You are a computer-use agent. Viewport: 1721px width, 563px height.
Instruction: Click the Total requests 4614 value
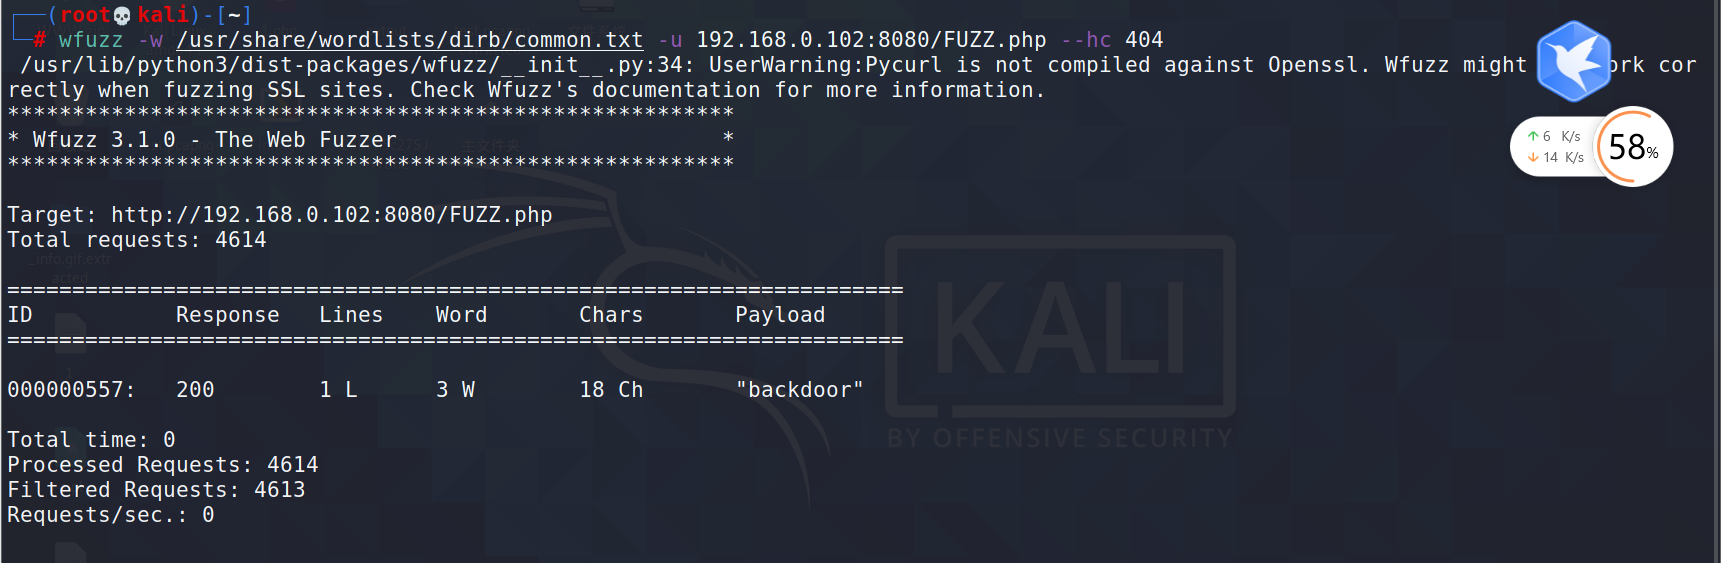[x=241, y=240]
